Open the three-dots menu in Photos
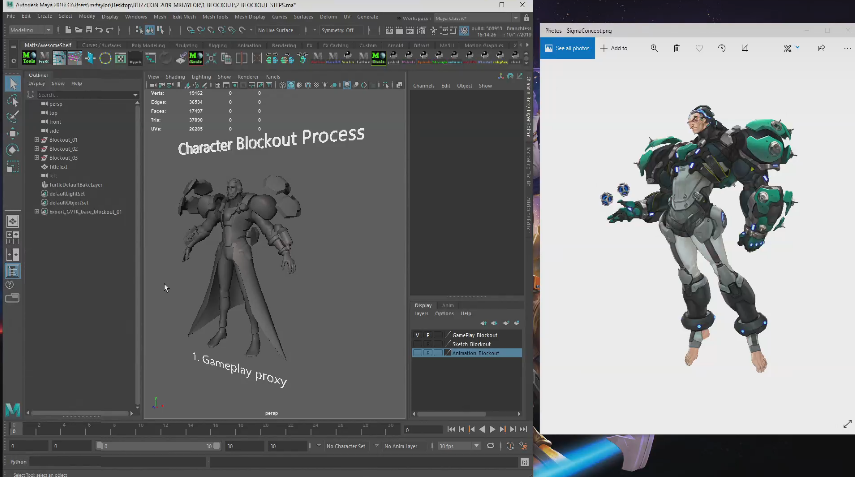Screen dimensions: 855x477 (x=847, y=48)
